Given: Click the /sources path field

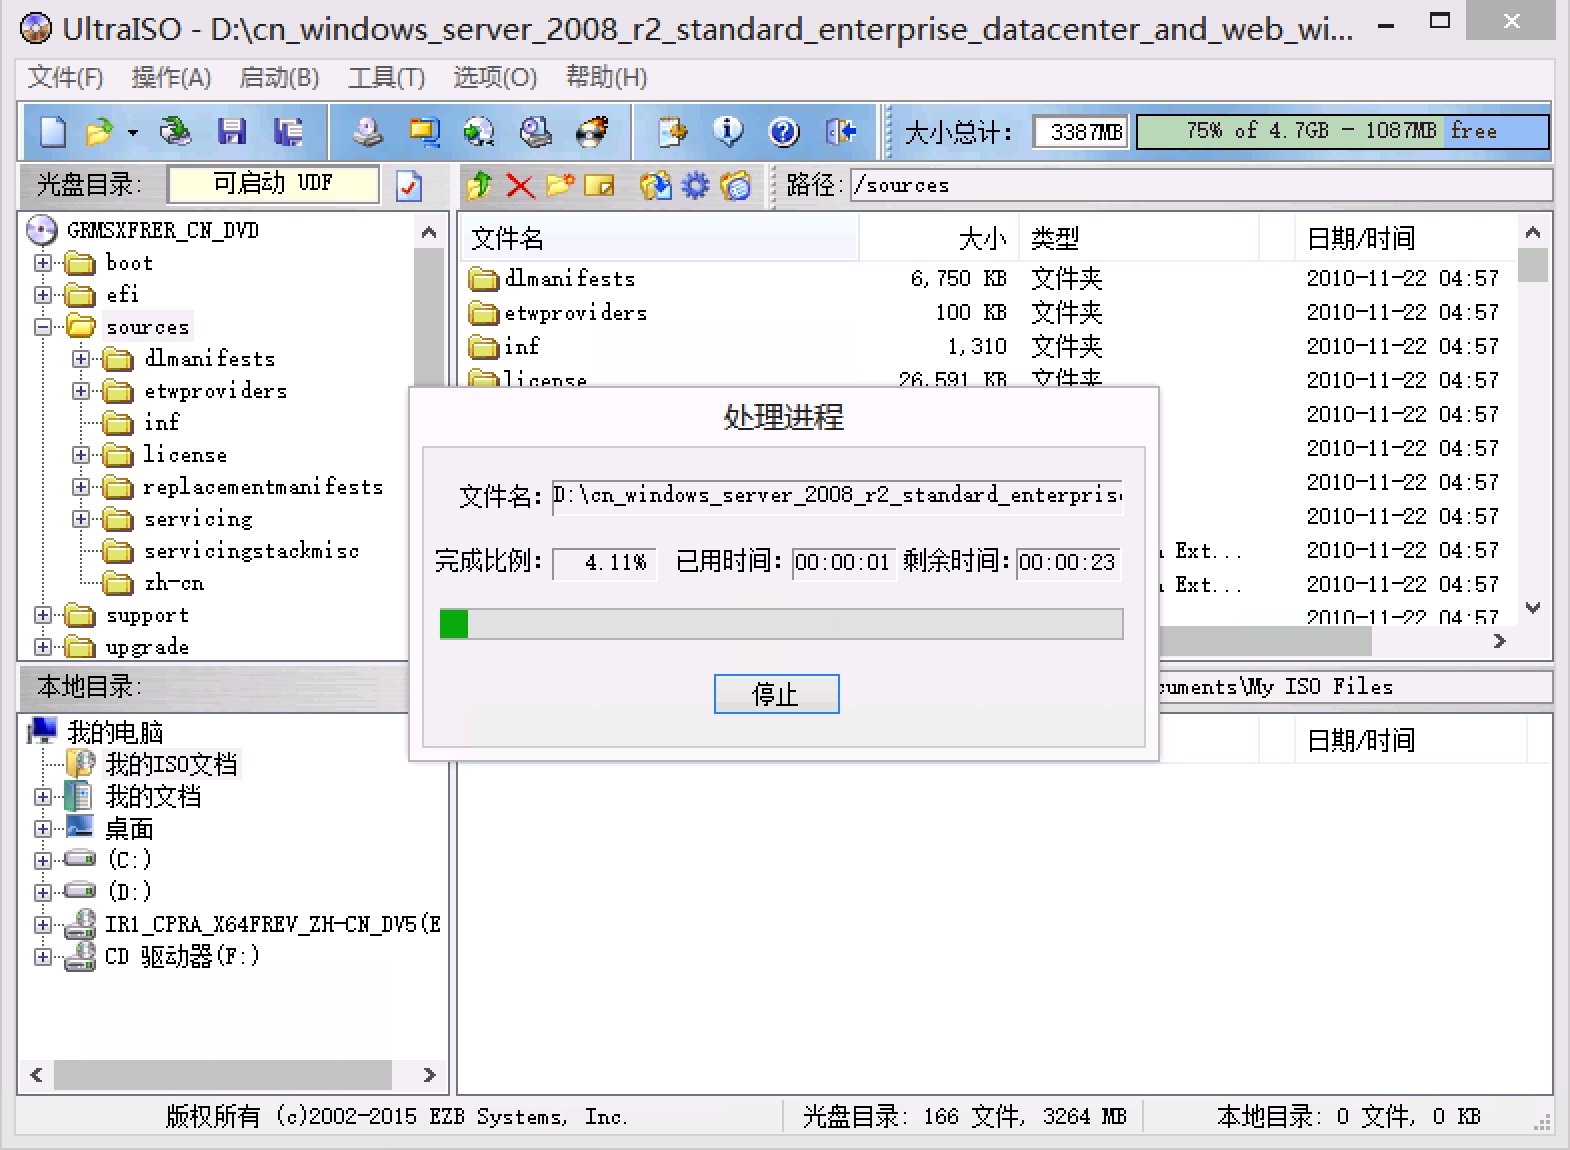Looking at the screenshot, I should click(1200, 185).
